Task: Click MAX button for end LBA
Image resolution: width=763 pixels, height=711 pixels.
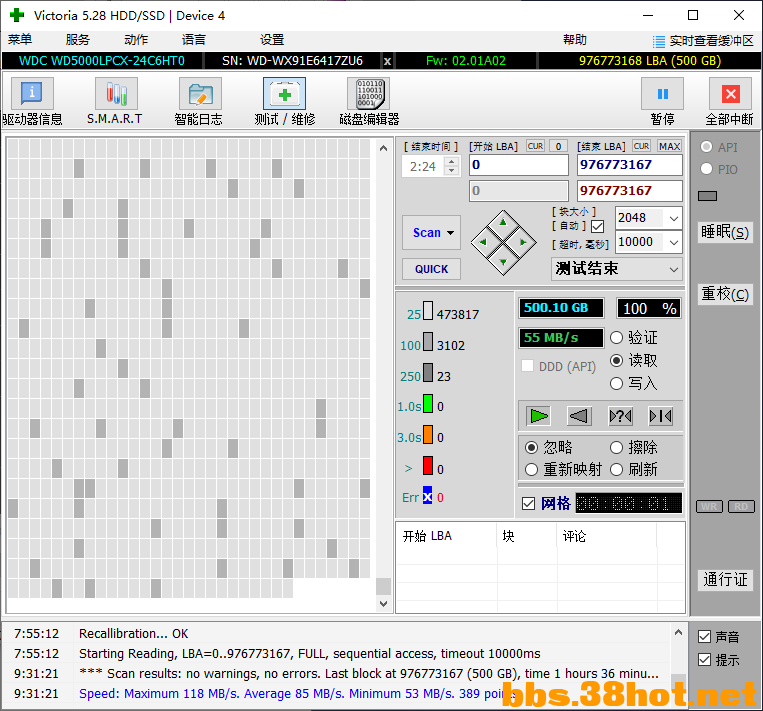Action: 670,146
